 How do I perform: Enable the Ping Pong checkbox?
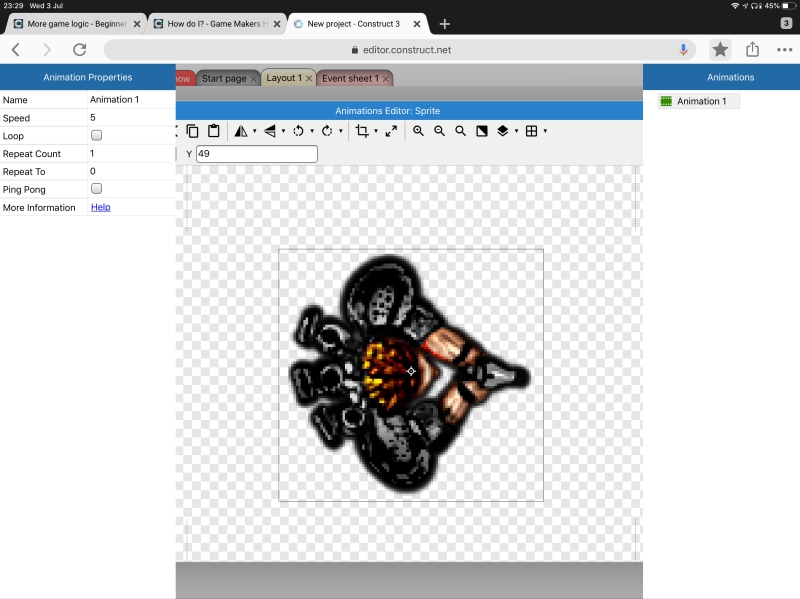point(96,189)
